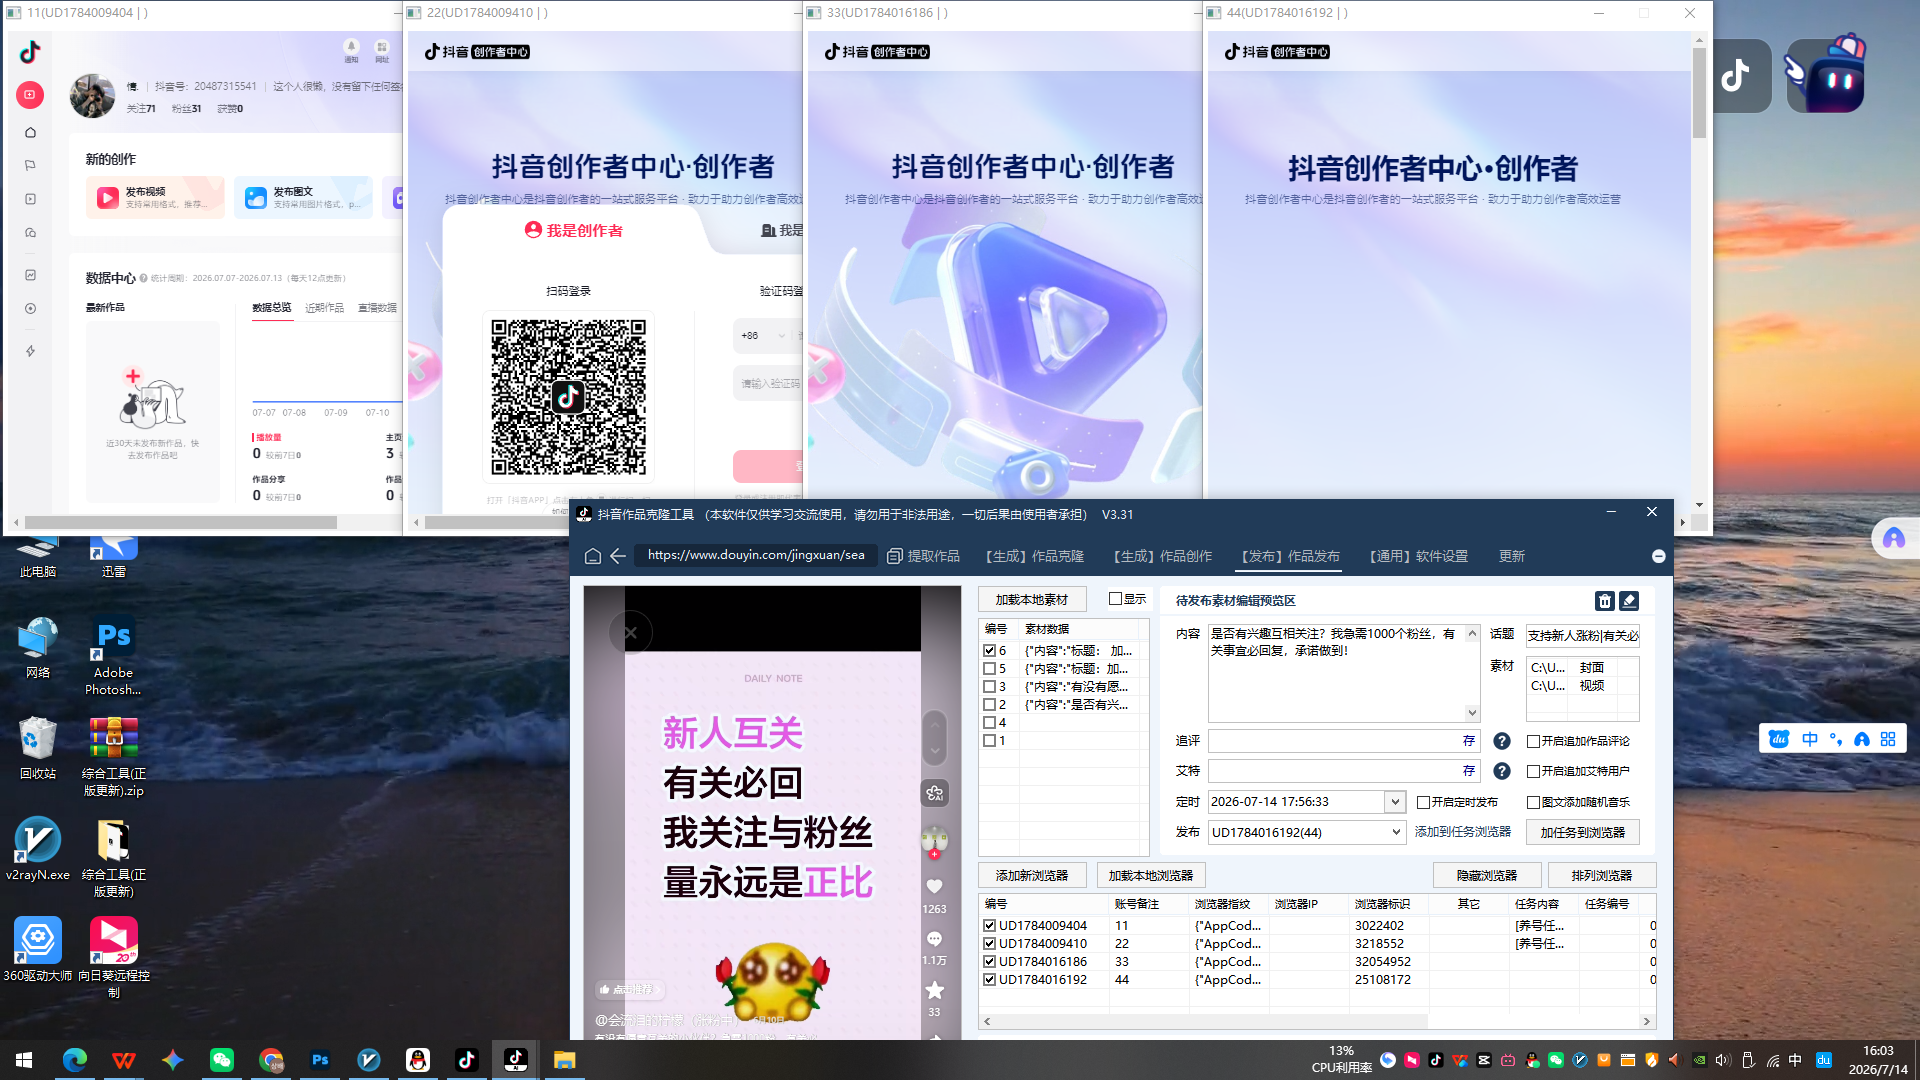This screenshot has height=1080, width=1920.
Task: Click the 排列浏览器 button
Action: 1602,876
